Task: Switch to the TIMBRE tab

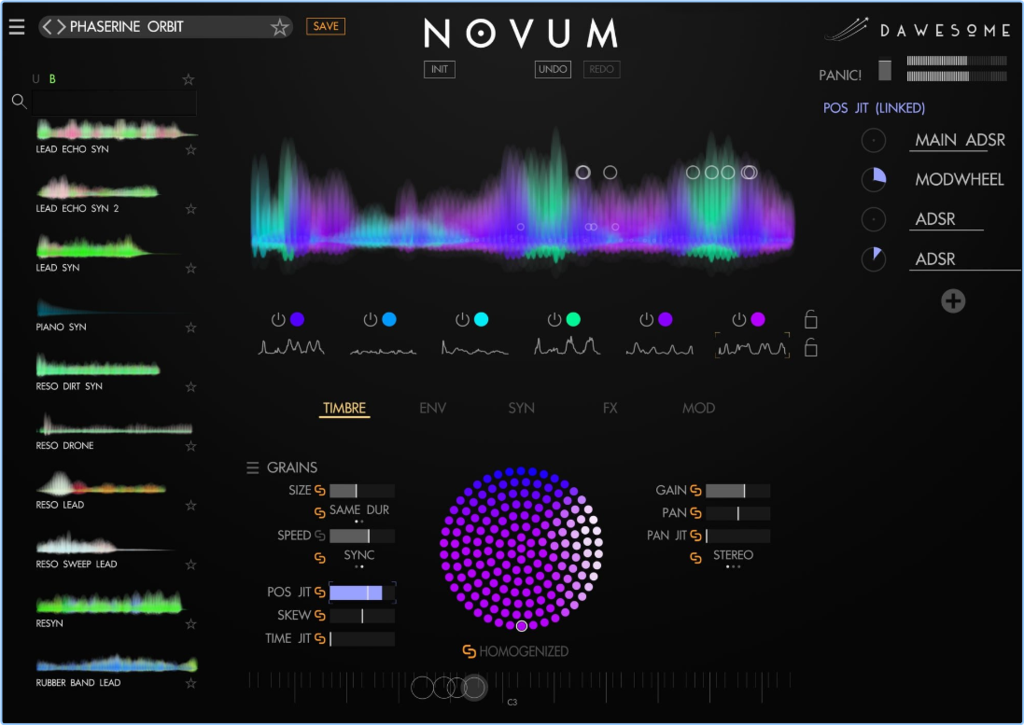Action: click(x=344, y=408)
